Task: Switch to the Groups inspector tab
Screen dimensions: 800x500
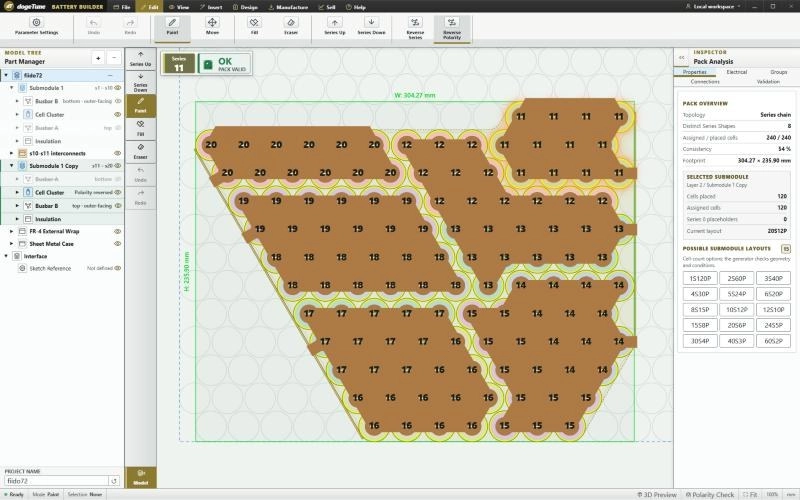Action: pyautogui.click(x=779, y=72)
